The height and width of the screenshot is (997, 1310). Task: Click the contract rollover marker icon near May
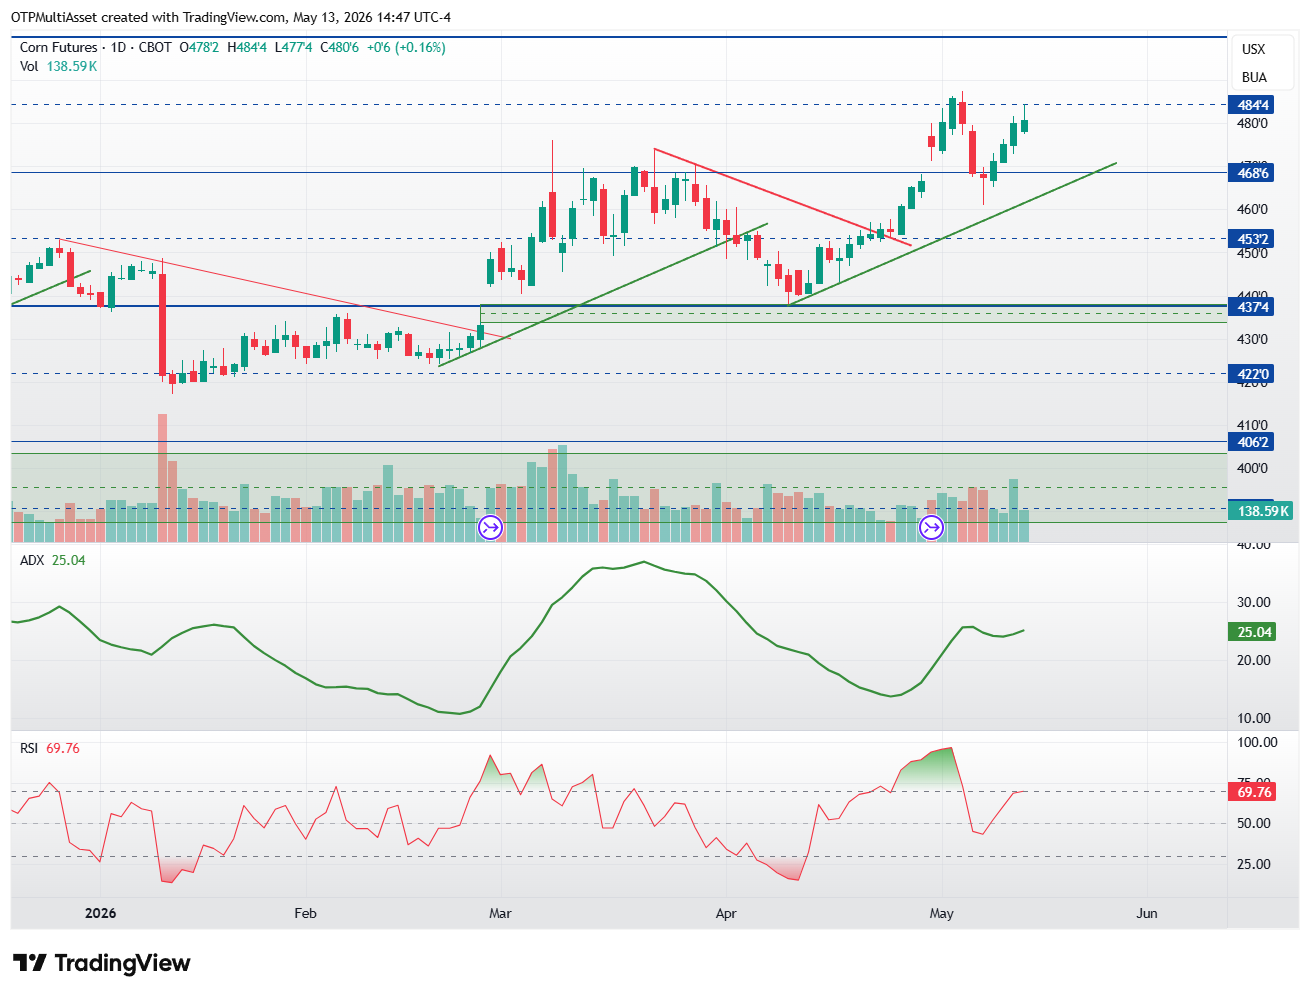click(931, 527)
